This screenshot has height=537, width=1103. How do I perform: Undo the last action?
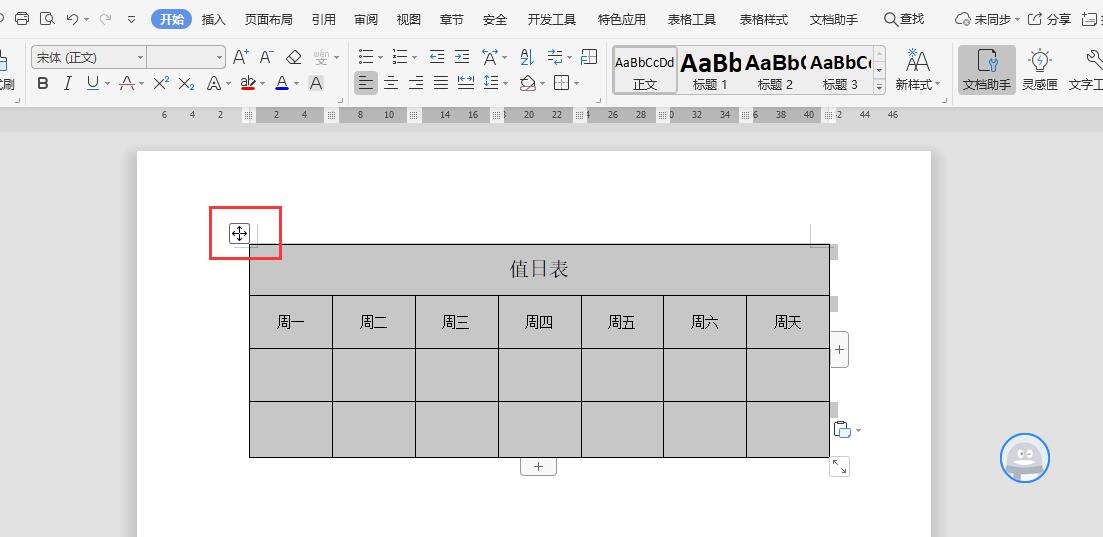[72, 19]
